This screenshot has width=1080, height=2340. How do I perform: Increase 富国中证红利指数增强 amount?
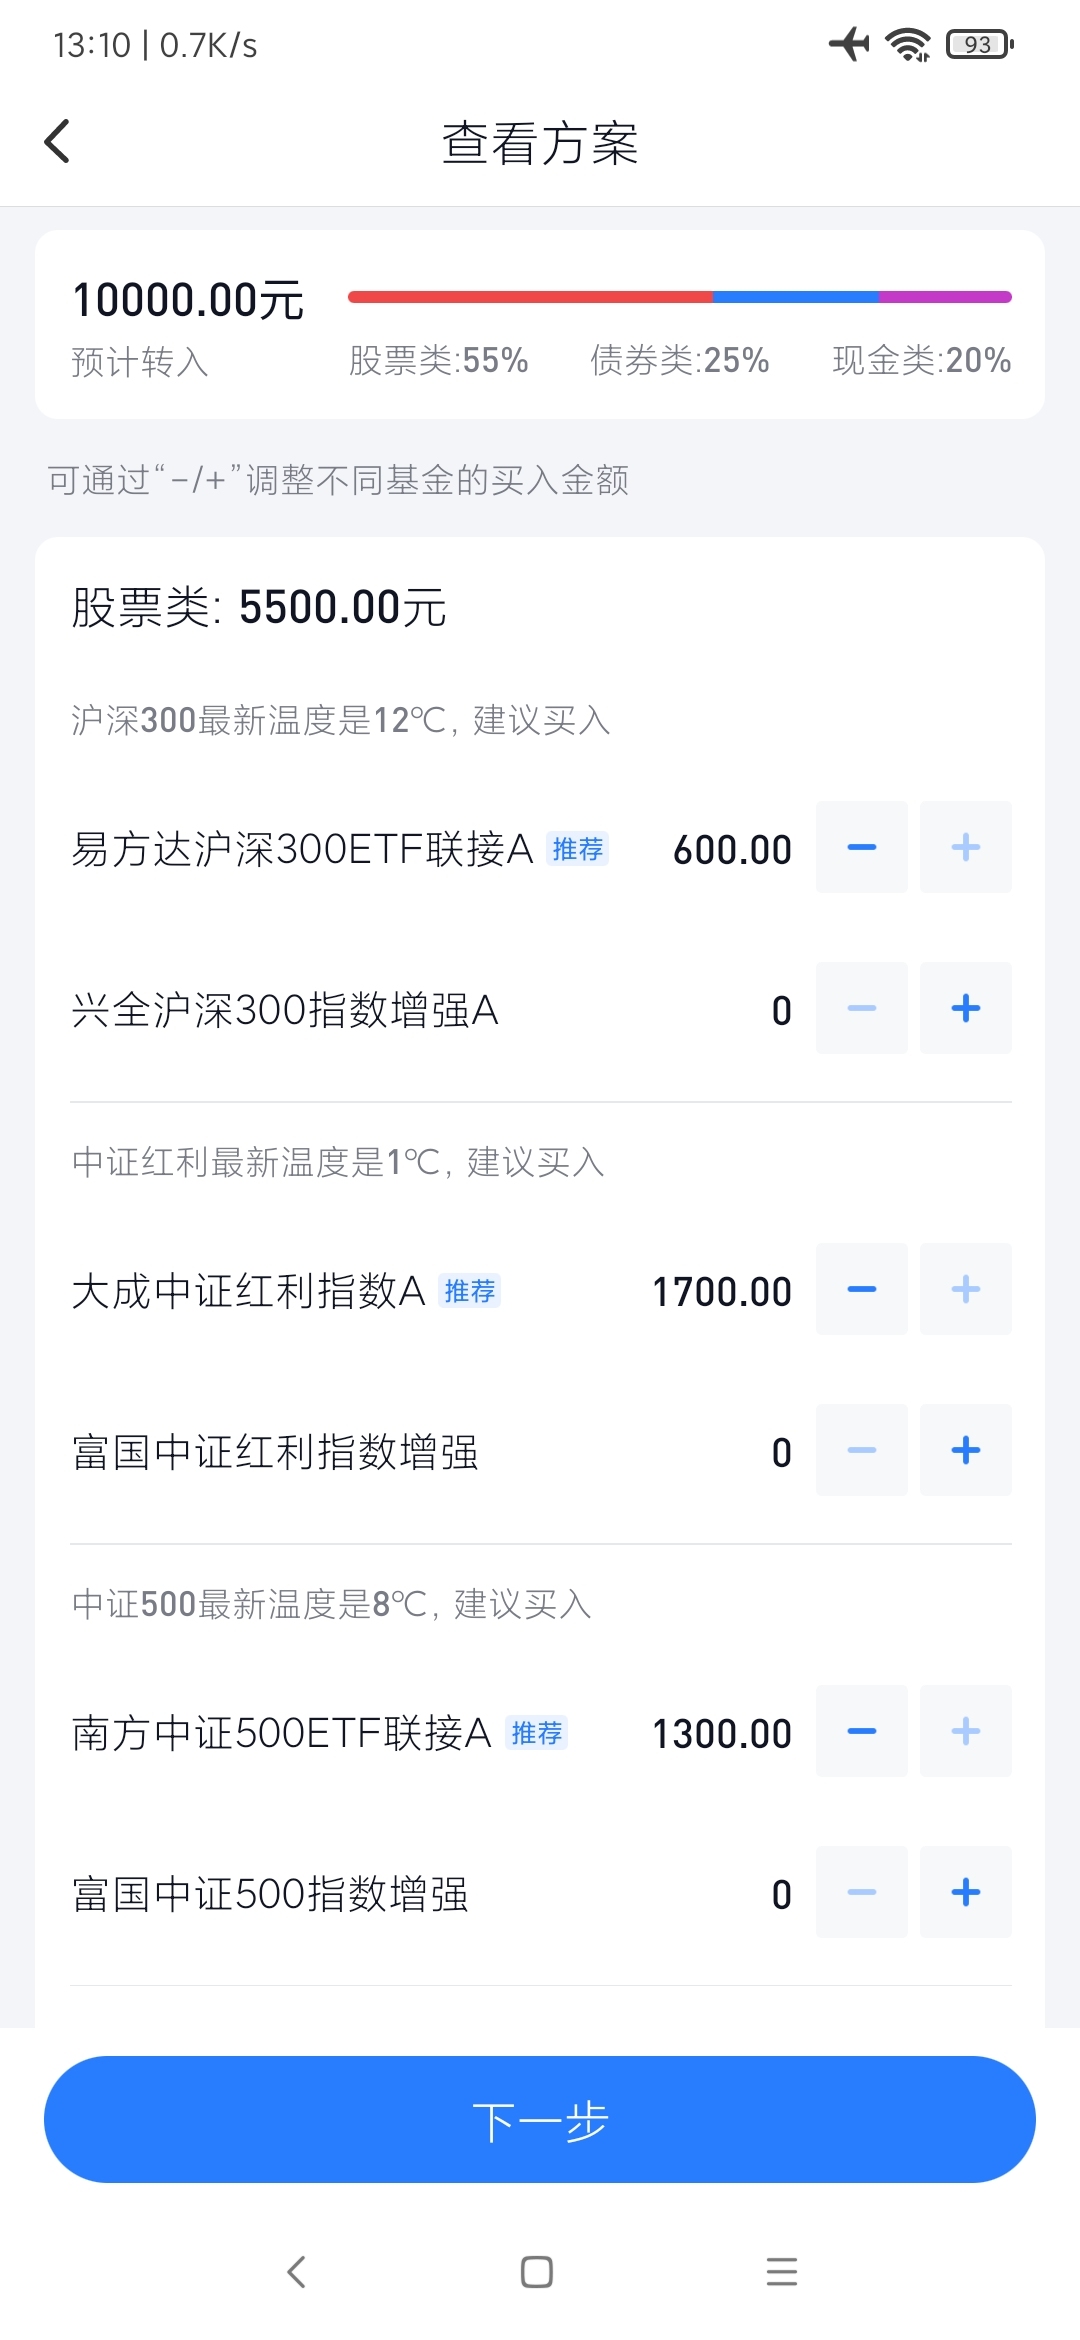[965, 1451]
